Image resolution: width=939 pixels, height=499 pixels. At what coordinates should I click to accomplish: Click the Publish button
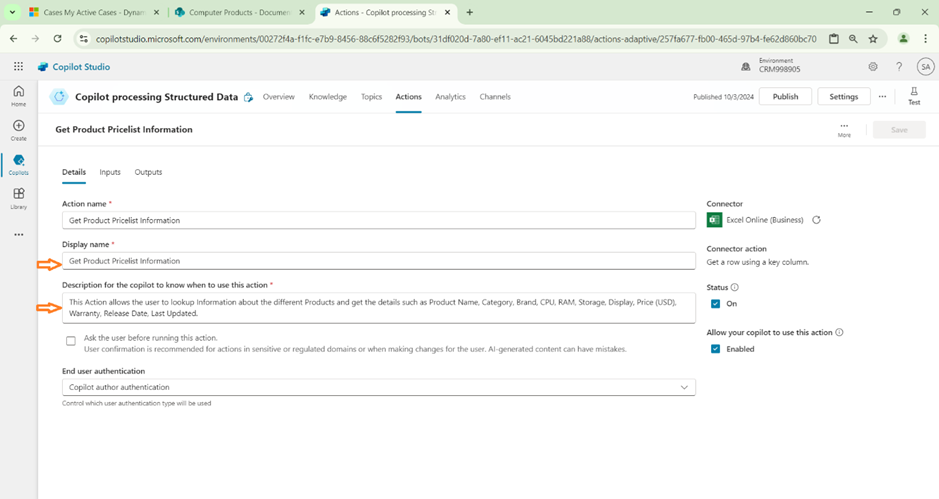pyautogui.click(x=785, y=97)
